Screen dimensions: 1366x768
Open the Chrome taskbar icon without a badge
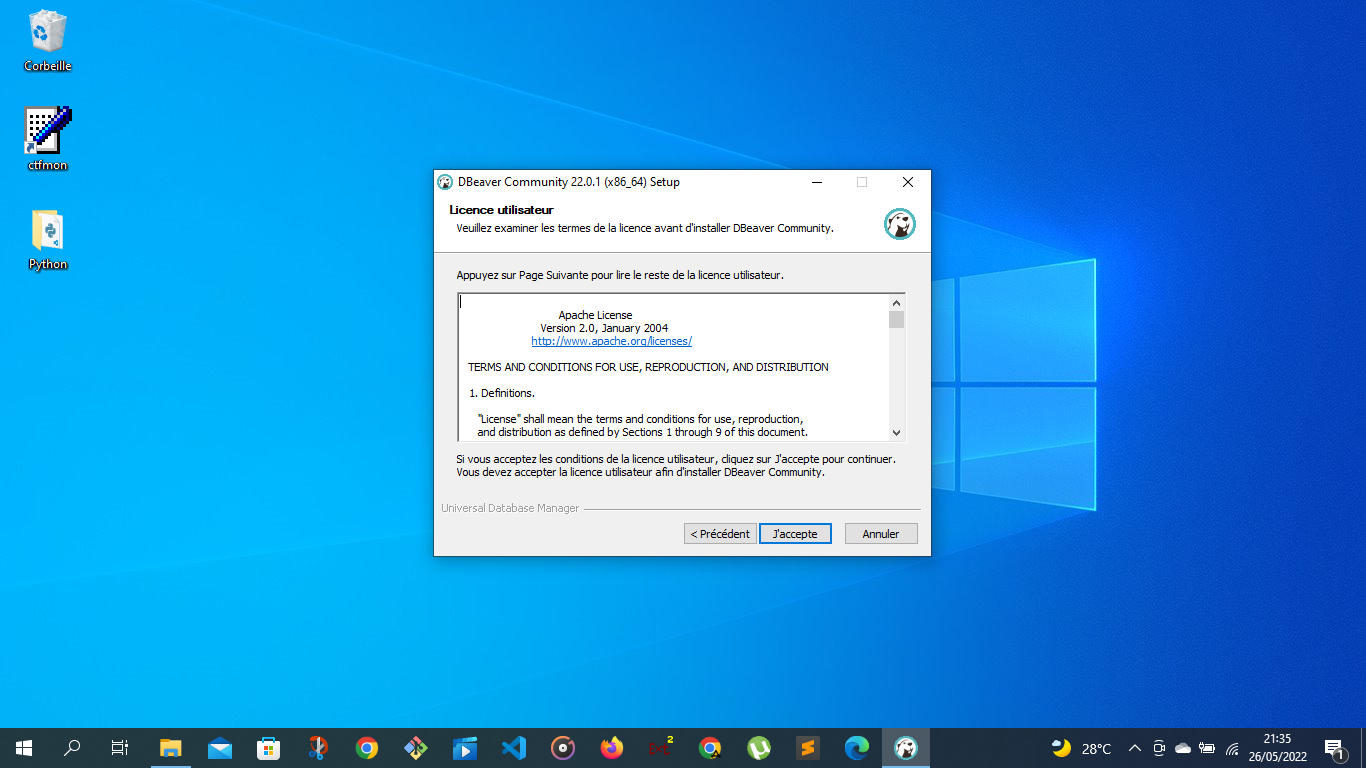point(367,748)
